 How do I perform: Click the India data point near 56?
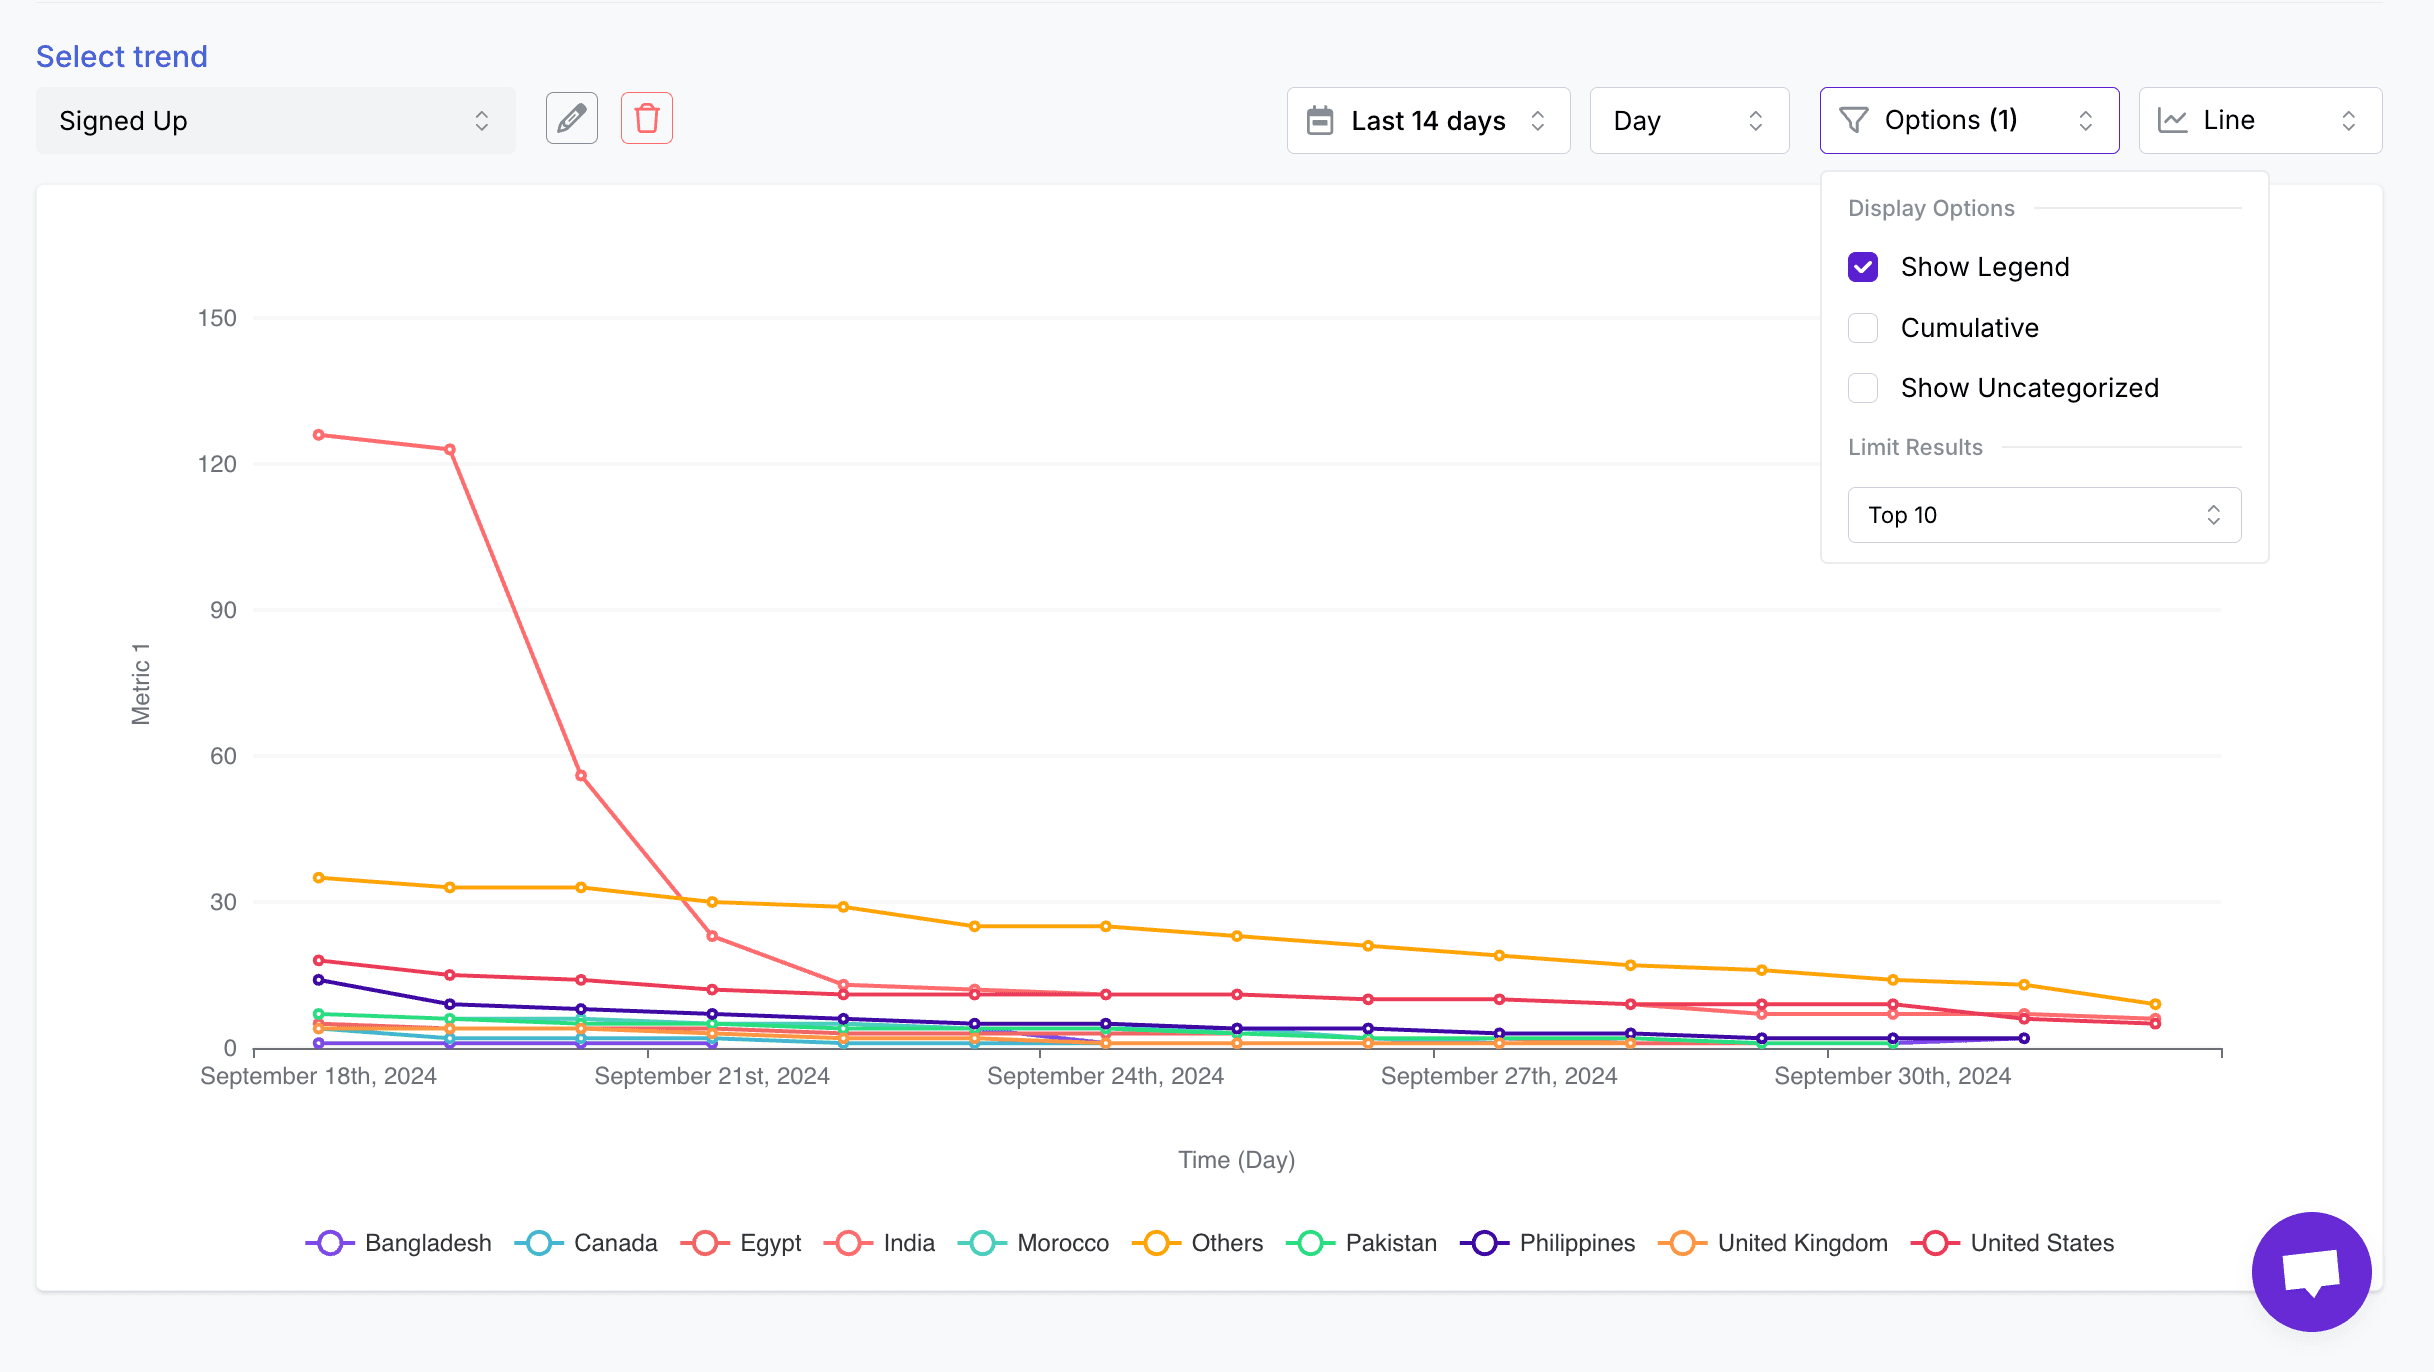click(581, 776)
